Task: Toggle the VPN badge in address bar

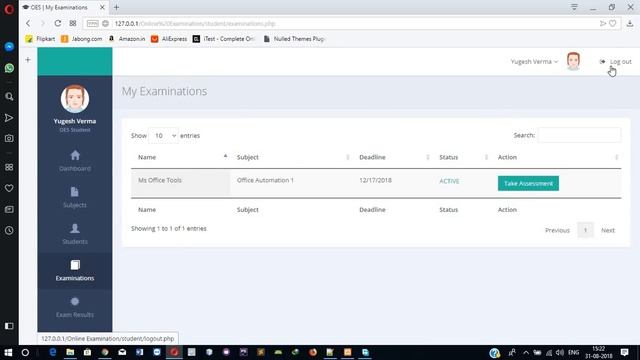Action: point(93,24)
